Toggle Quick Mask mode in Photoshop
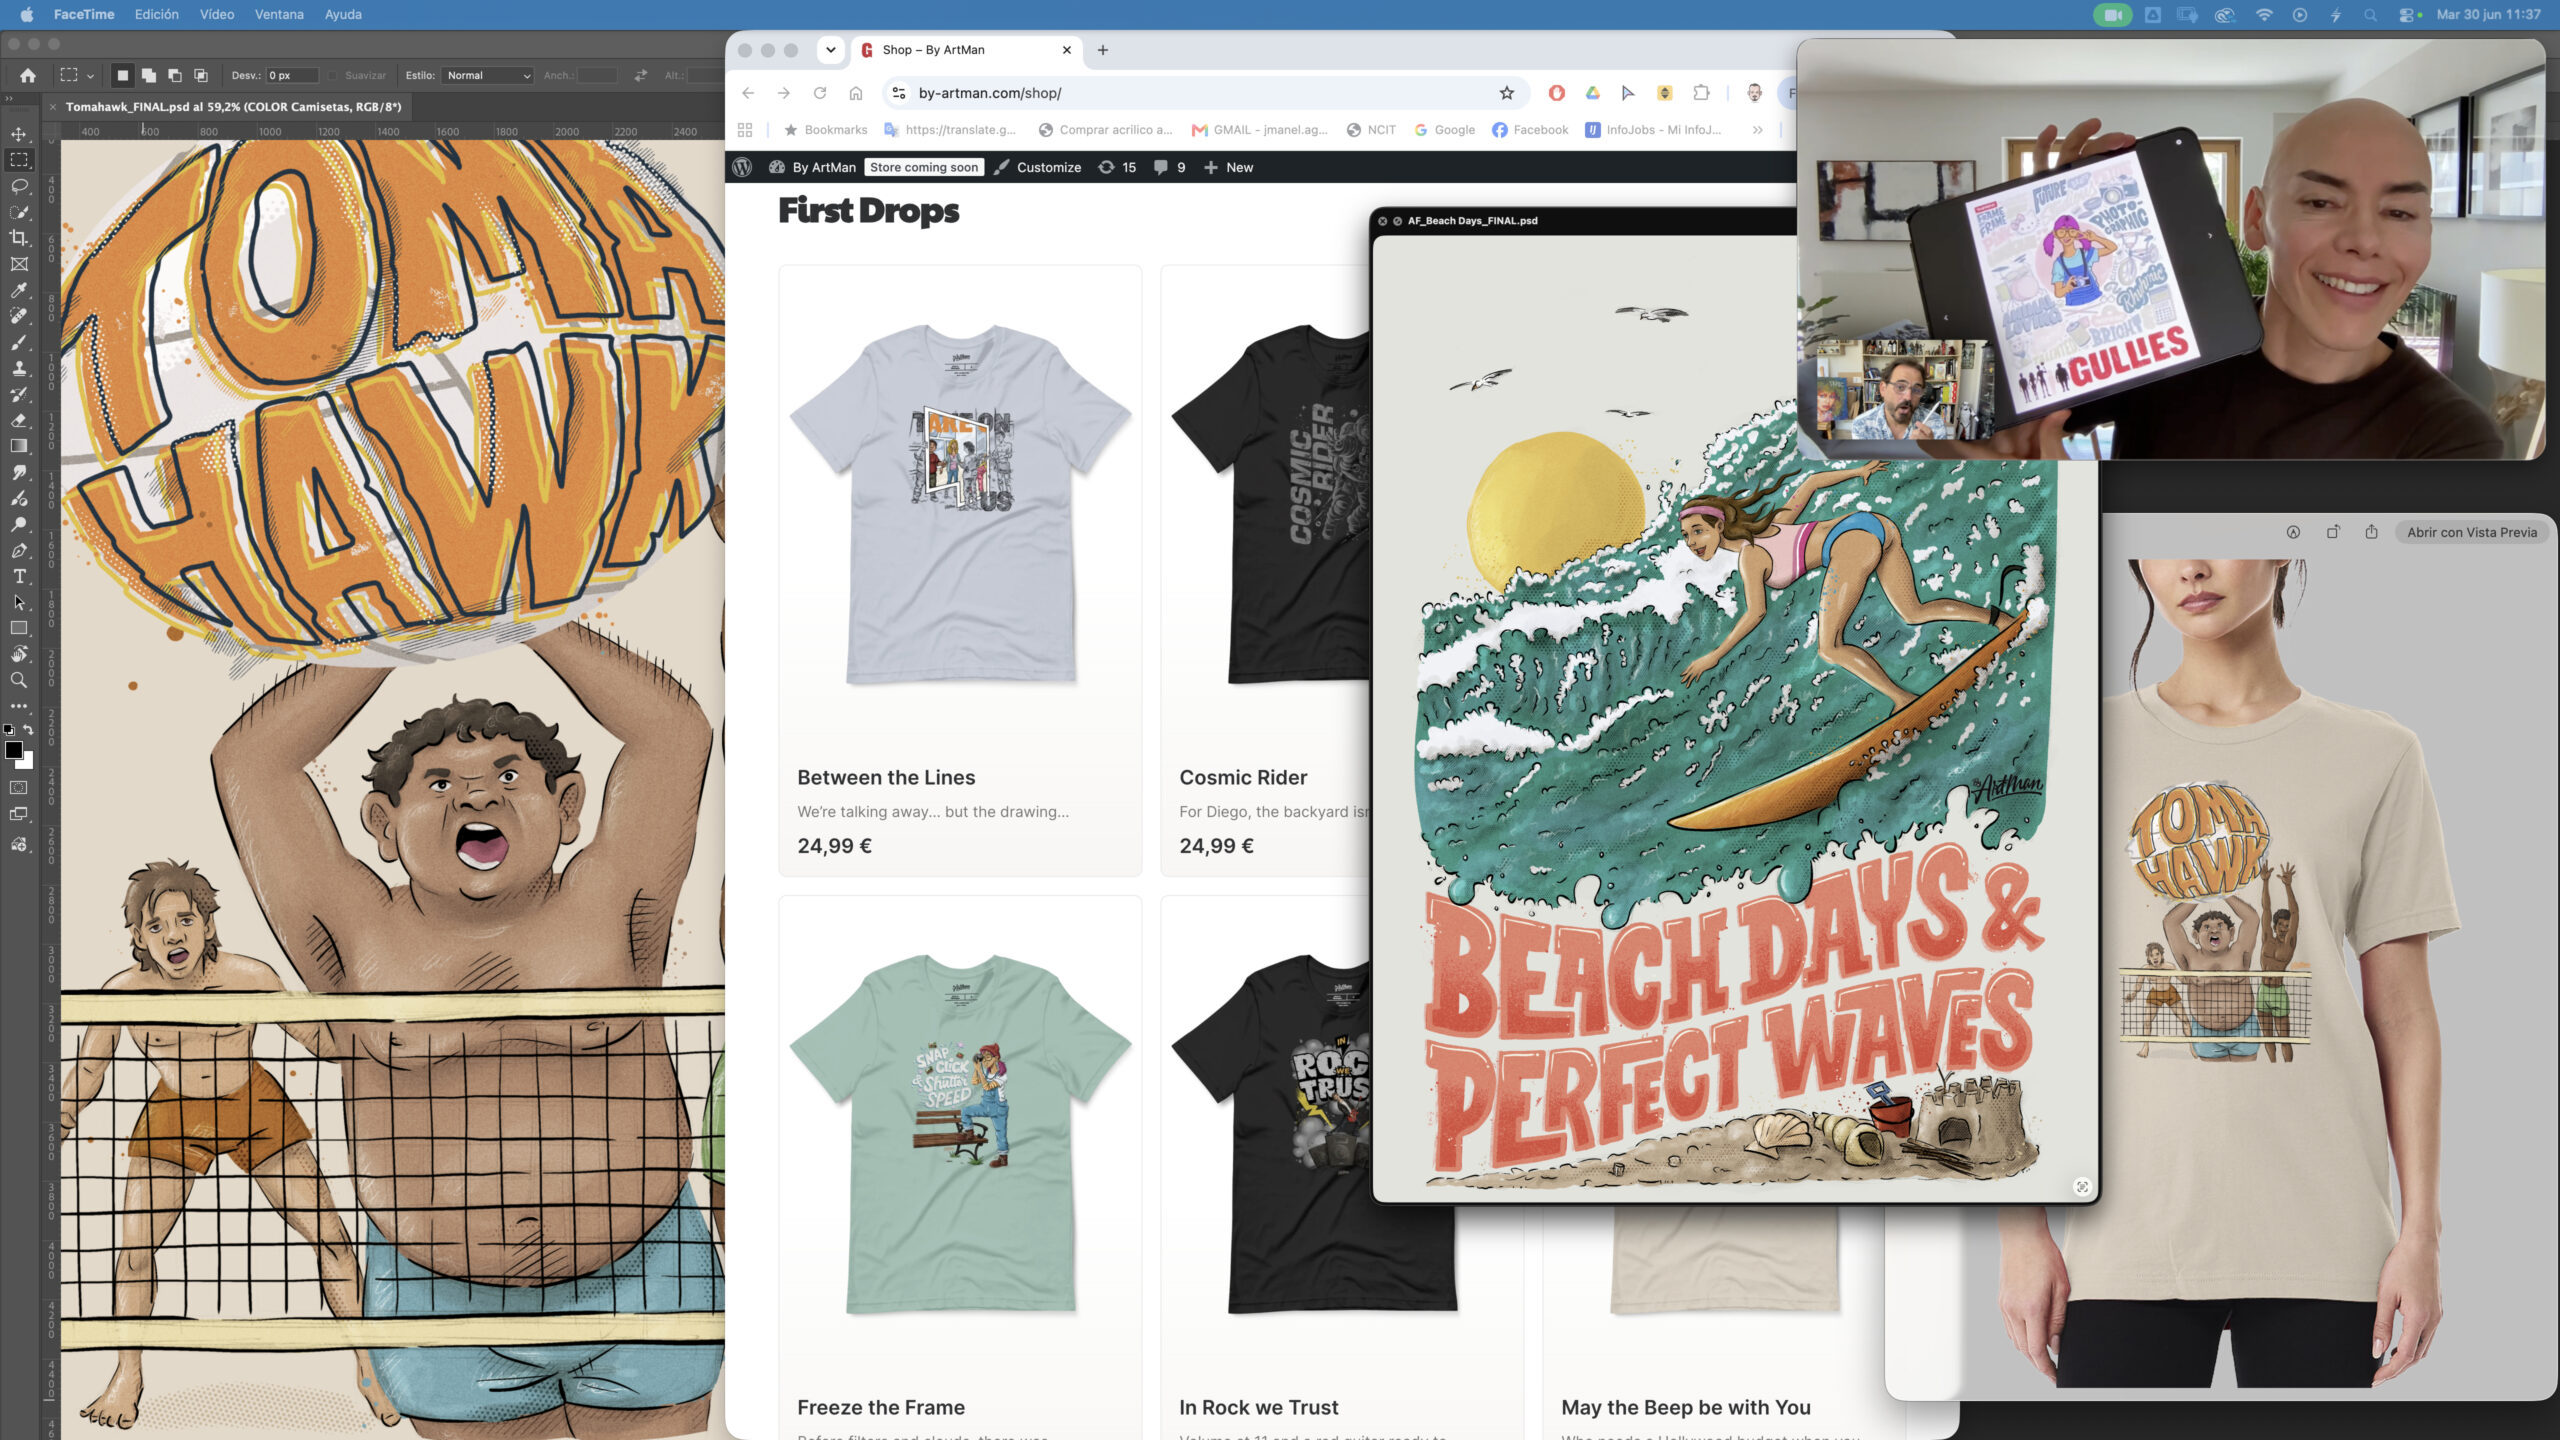 coord(19,788)
